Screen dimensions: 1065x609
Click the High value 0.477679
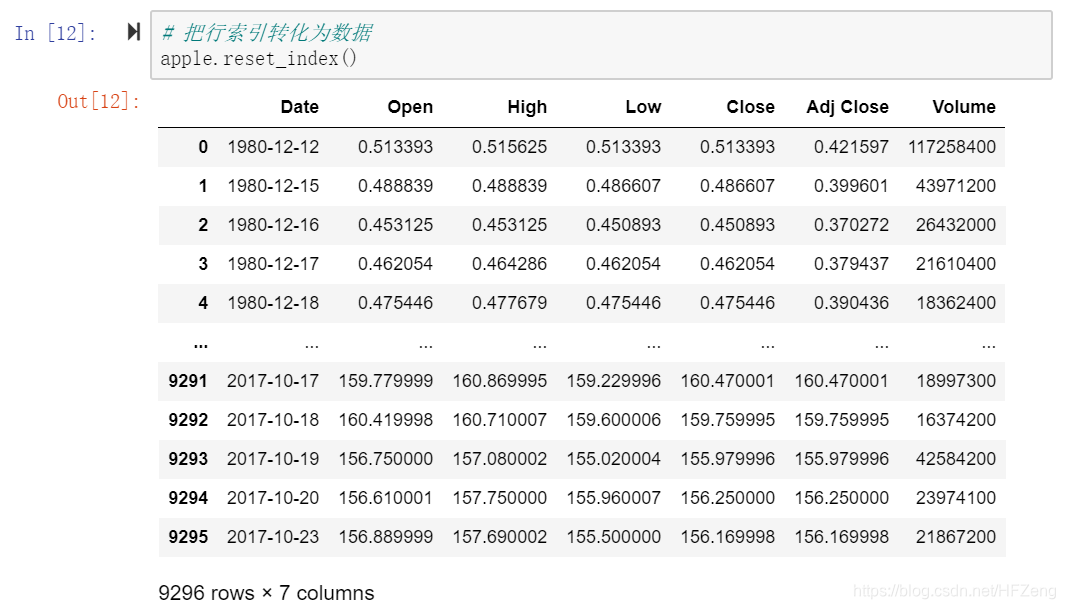[509, 303]
